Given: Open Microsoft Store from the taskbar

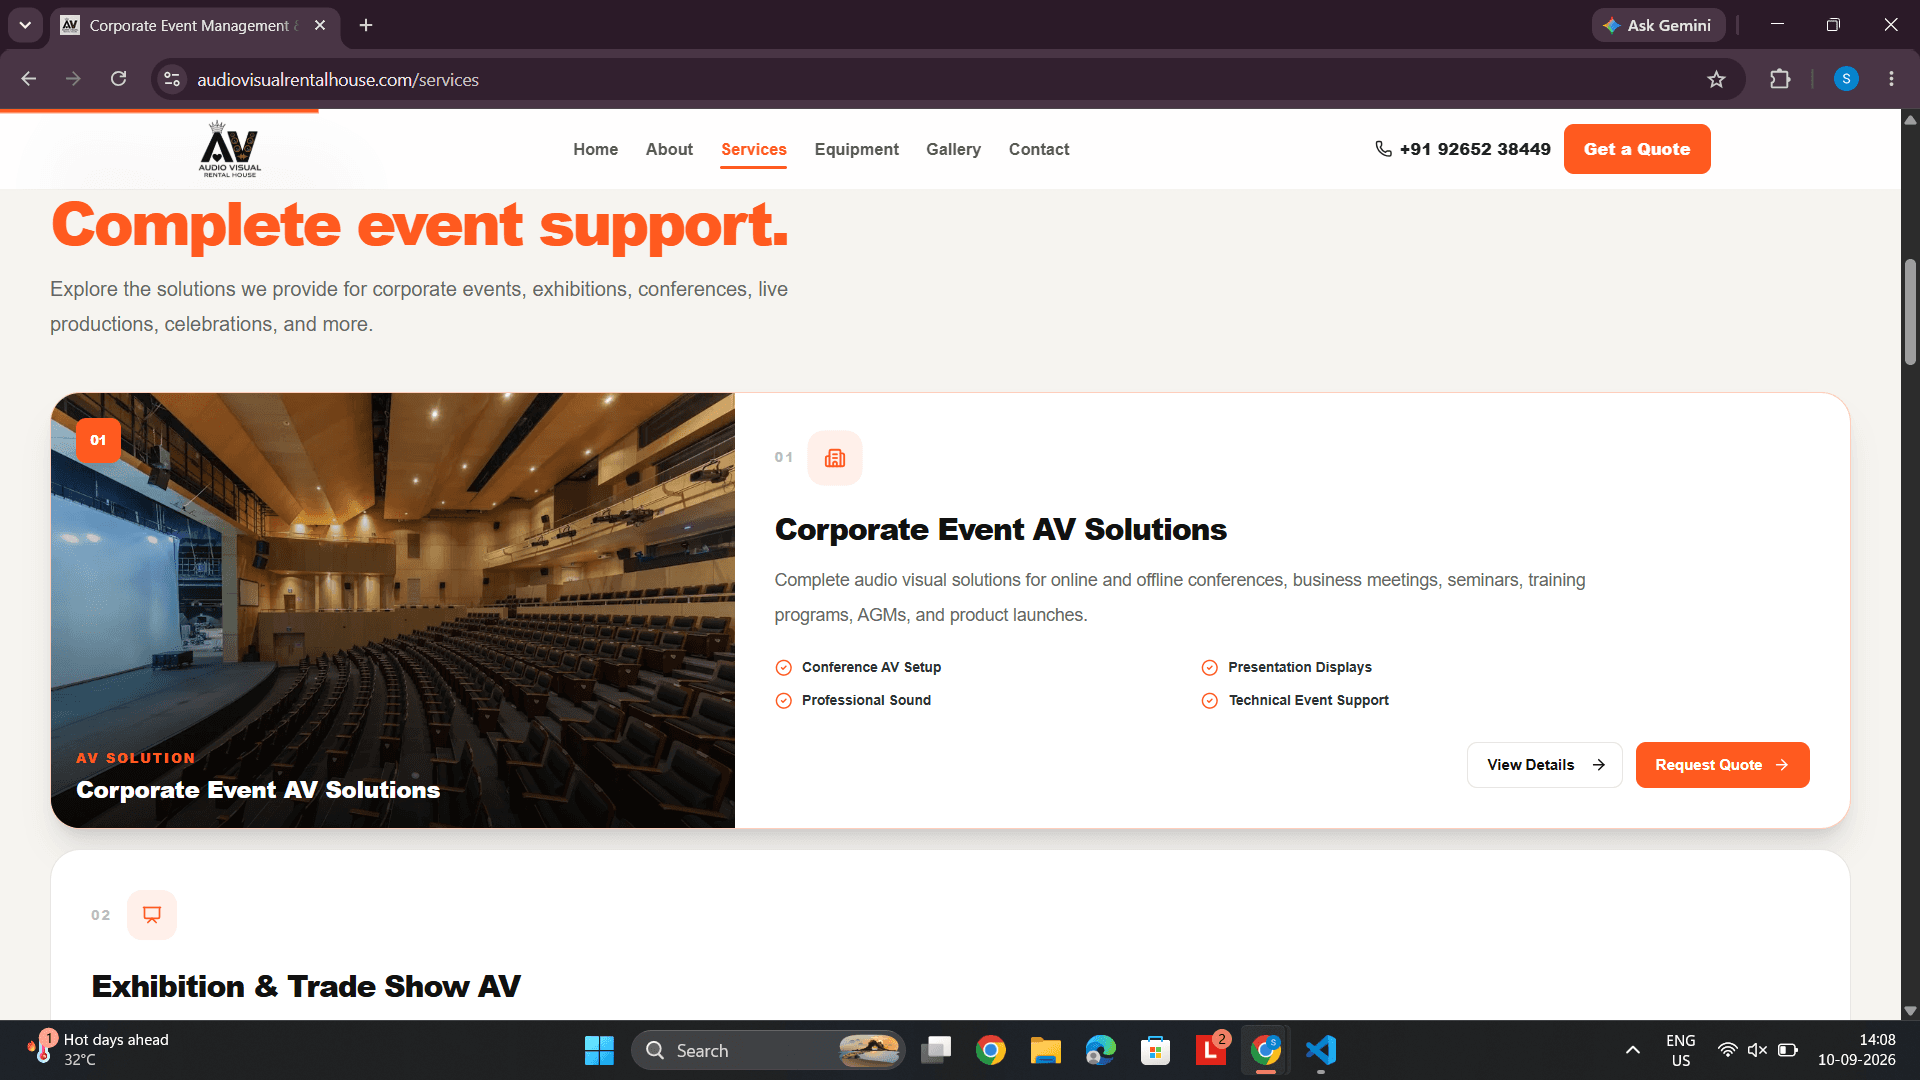Looking at the screenshot, I should pyautogui.click(x=1155, y=1050).
